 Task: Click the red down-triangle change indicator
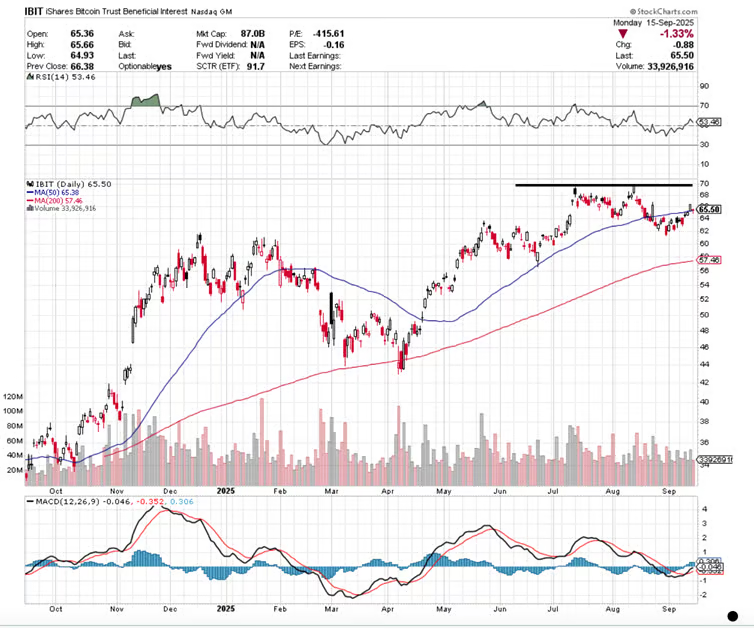pos(623,34)
